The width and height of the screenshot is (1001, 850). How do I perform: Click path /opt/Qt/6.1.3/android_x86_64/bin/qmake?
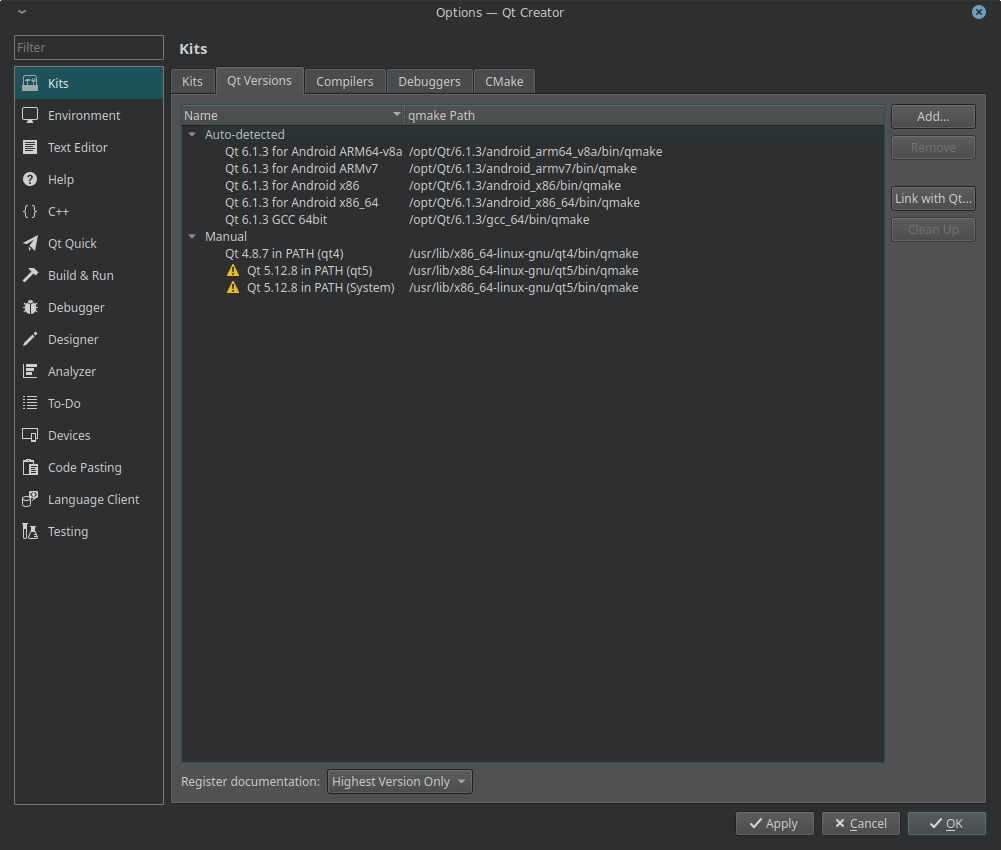(x=524, y=202)
